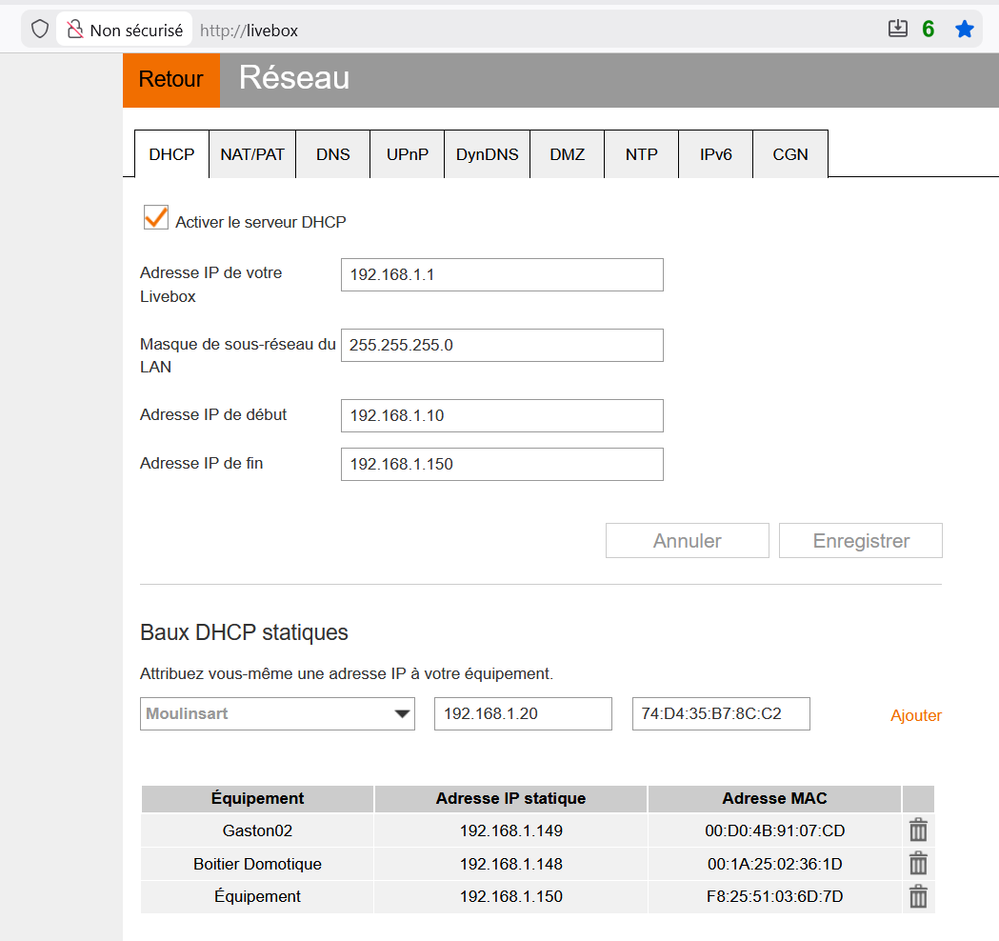This screenshot has width=999, height=941.
Task: Uncheck Activer le serveur DHCP
Action: click(156, 219)
